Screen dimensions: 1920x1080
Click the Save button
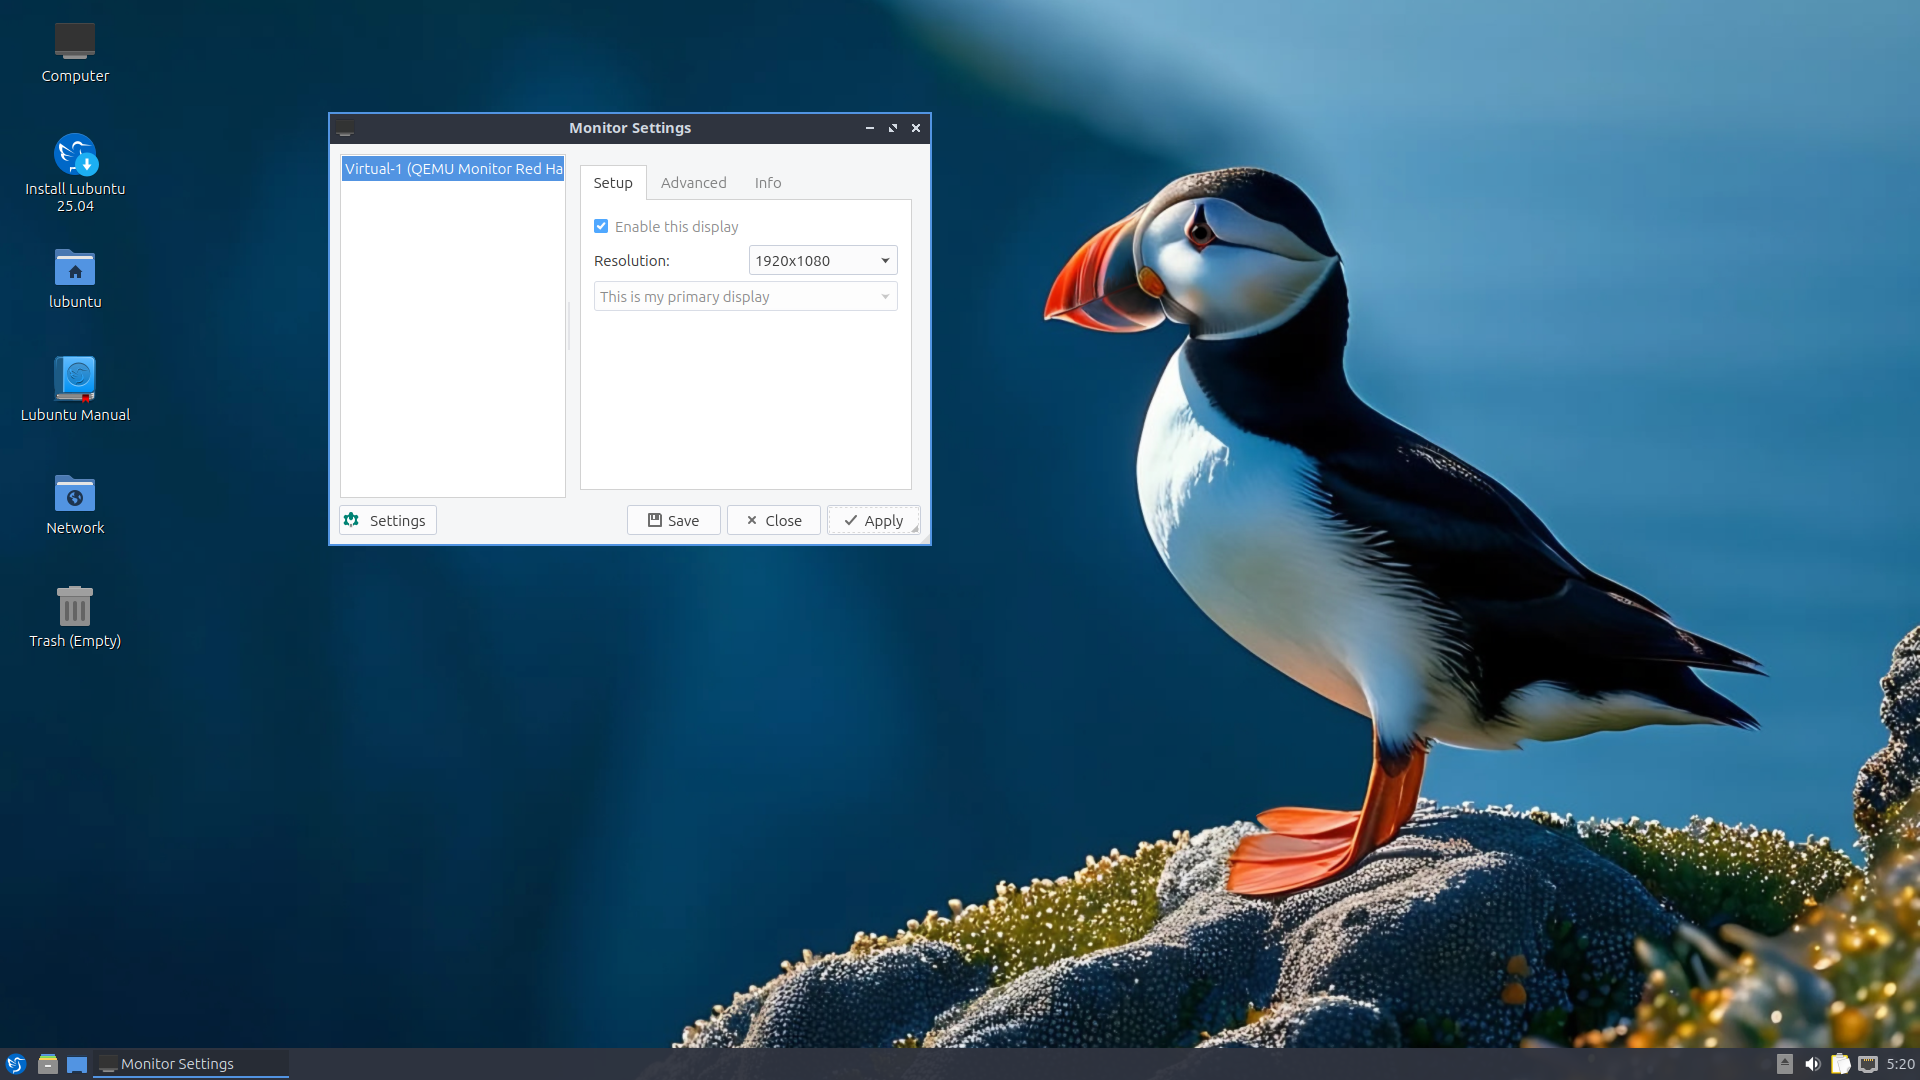coord(673,521)
